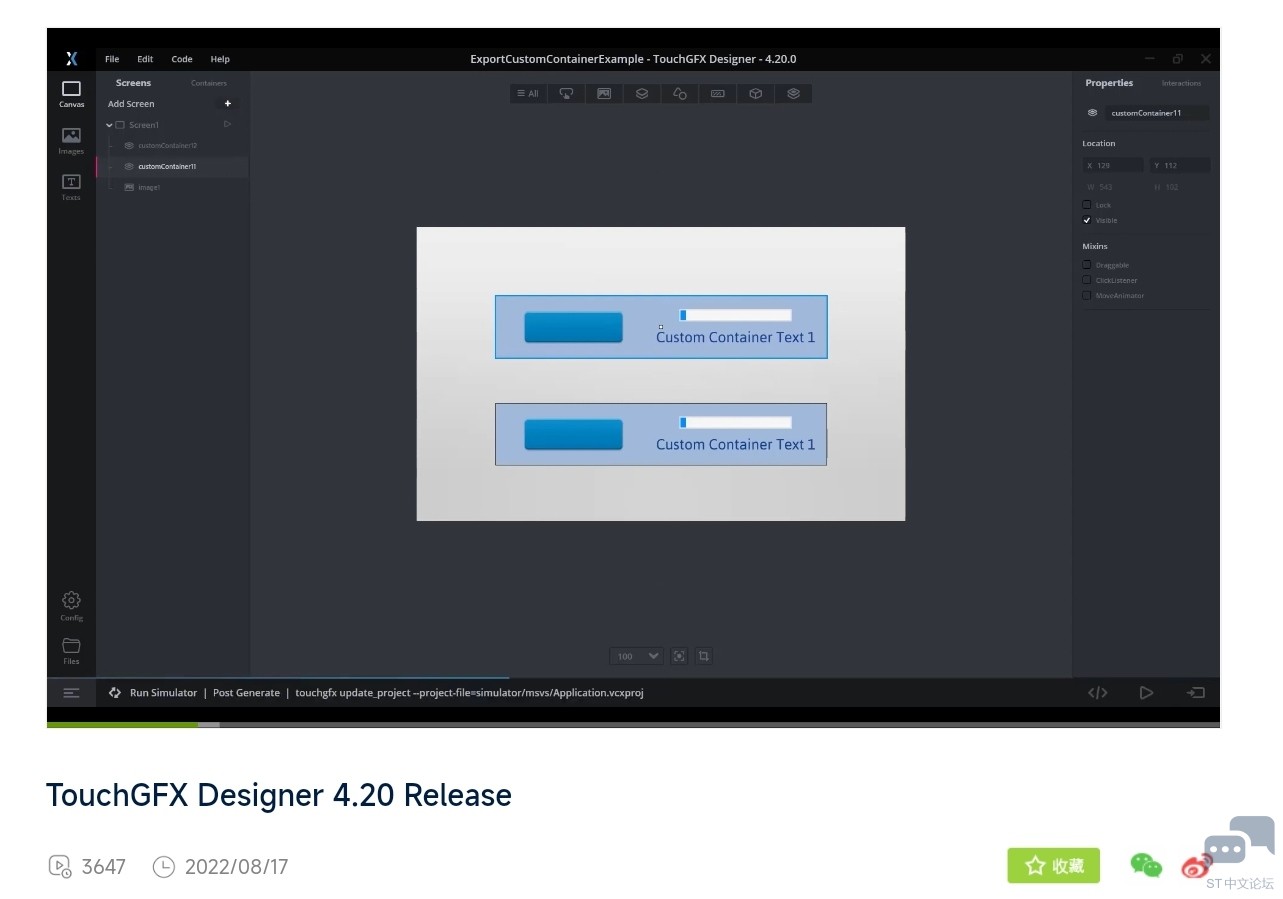The height and width of the screenshot is (899, 1283).
Task: Enable the Draggable mixin
Action: [1087, 265]
